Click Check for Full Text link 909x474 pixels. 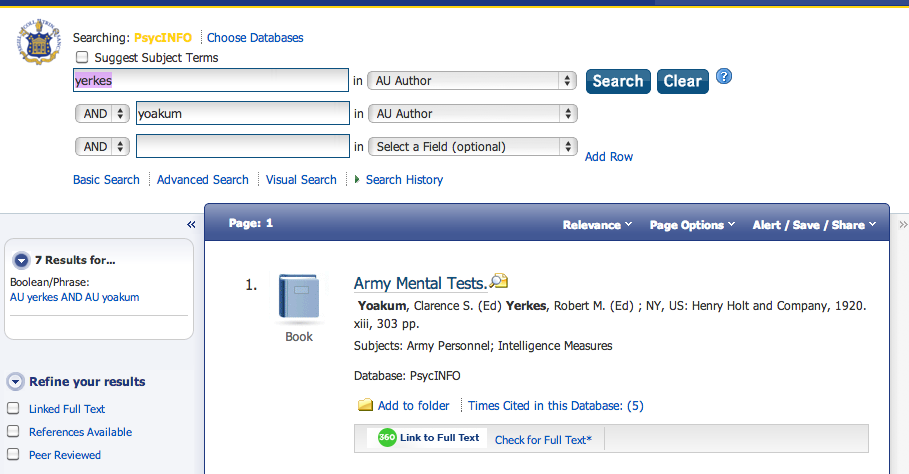543,440
